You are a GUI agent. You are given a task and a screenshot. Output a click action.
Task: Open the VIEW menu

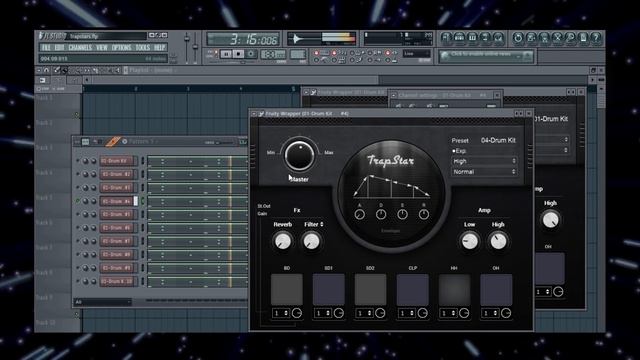coord(102,48)
